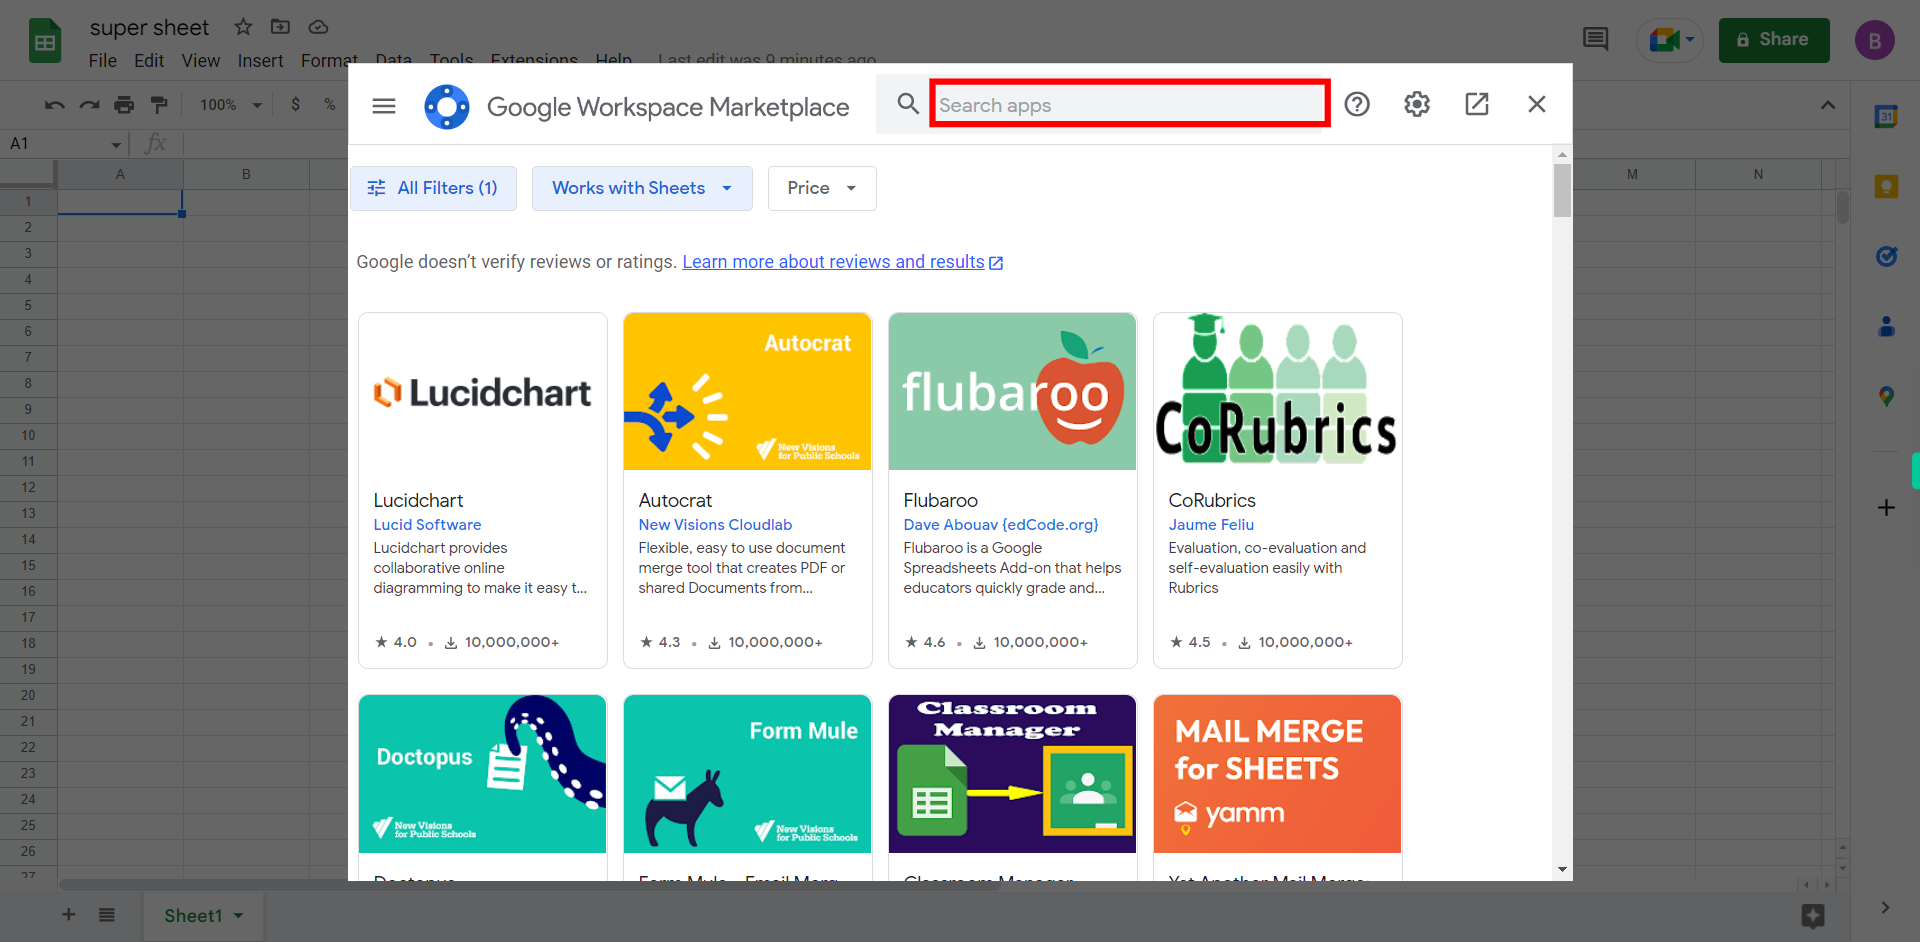Screen dimensions: 1920x942
Task: Click the Flubaroo app title
Action: [940, 500]
